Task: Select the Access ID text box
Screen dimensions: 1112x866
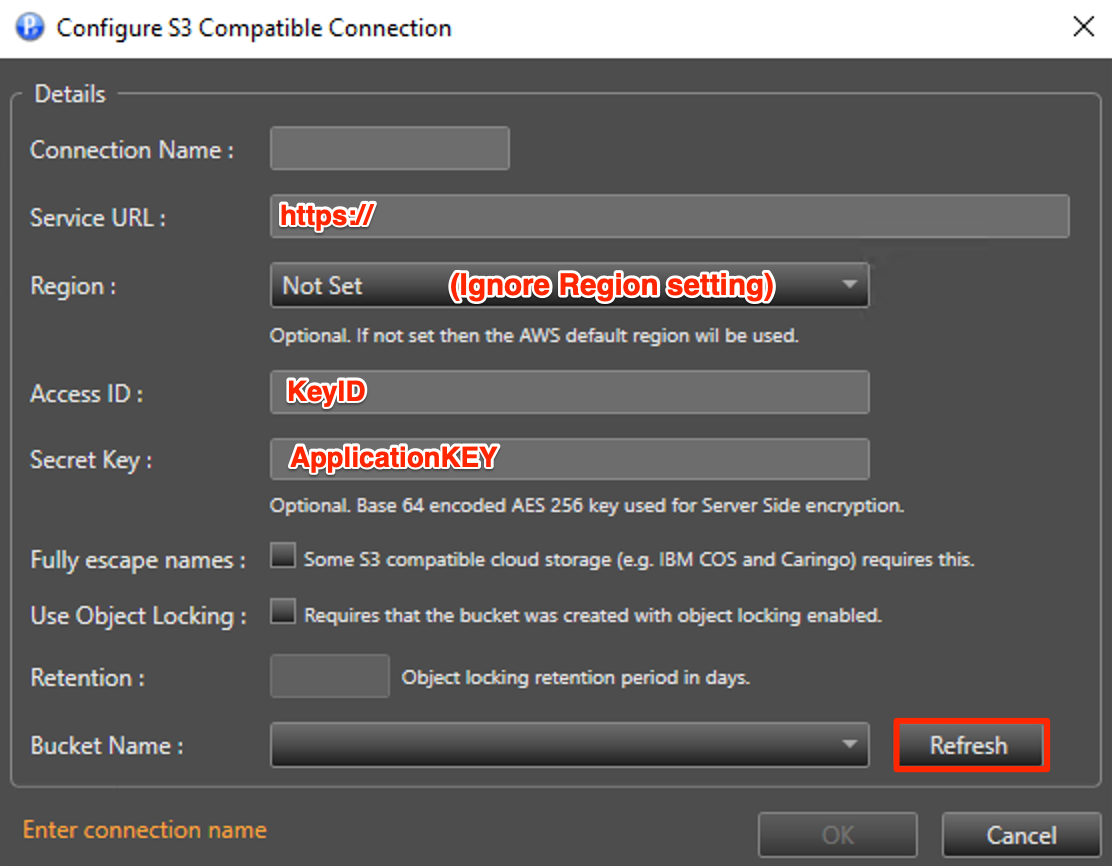Action: [x=569, y=392]
